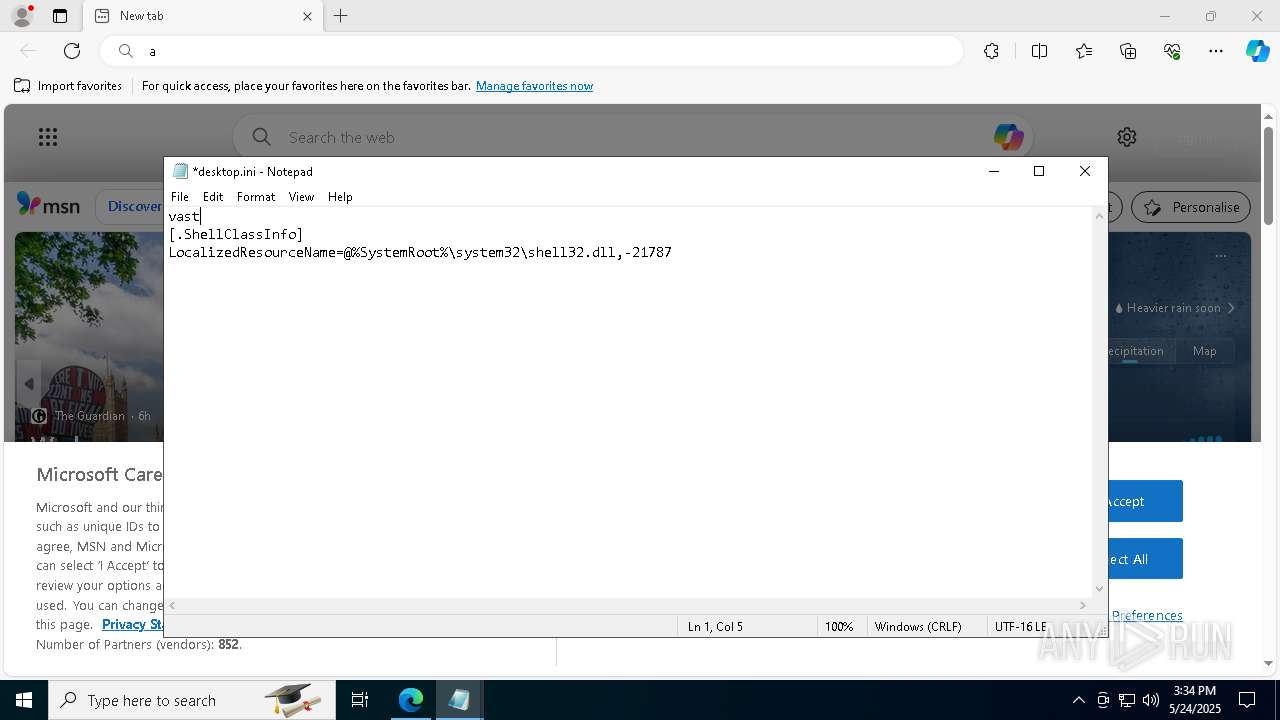Screen dimensions: 1280x720
Task: Show previous MSN news slide
Action: (29, 384)
